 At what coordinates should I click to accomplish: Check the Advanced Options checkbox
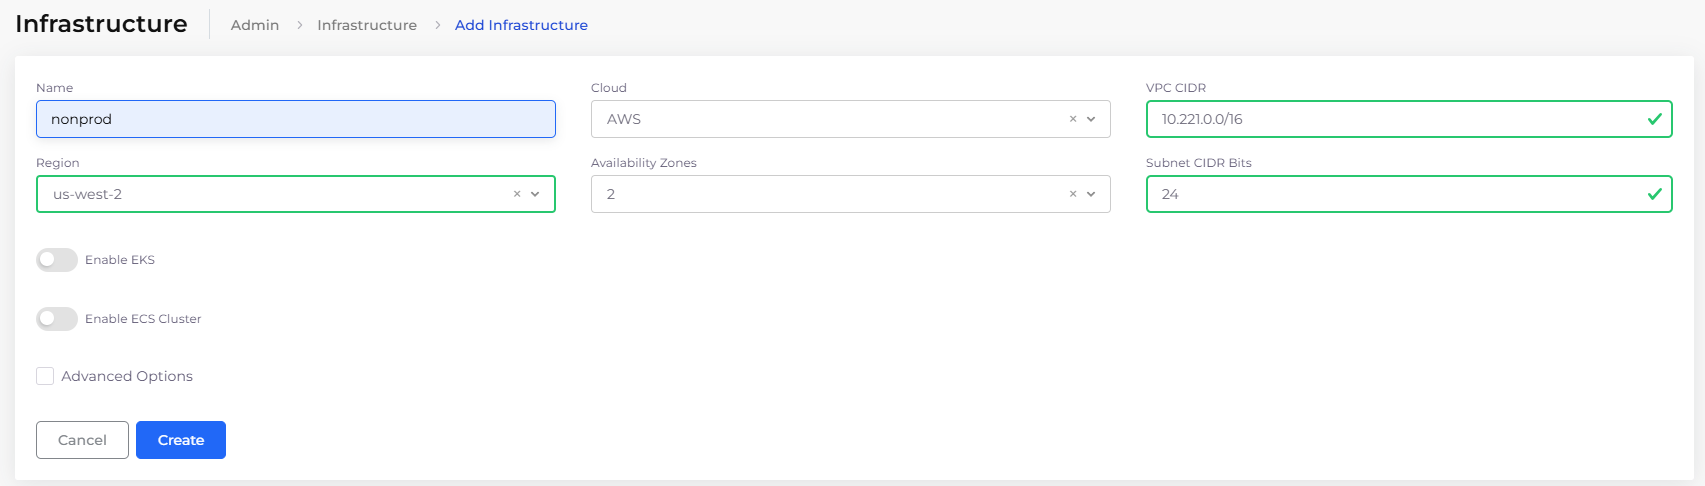45,376
